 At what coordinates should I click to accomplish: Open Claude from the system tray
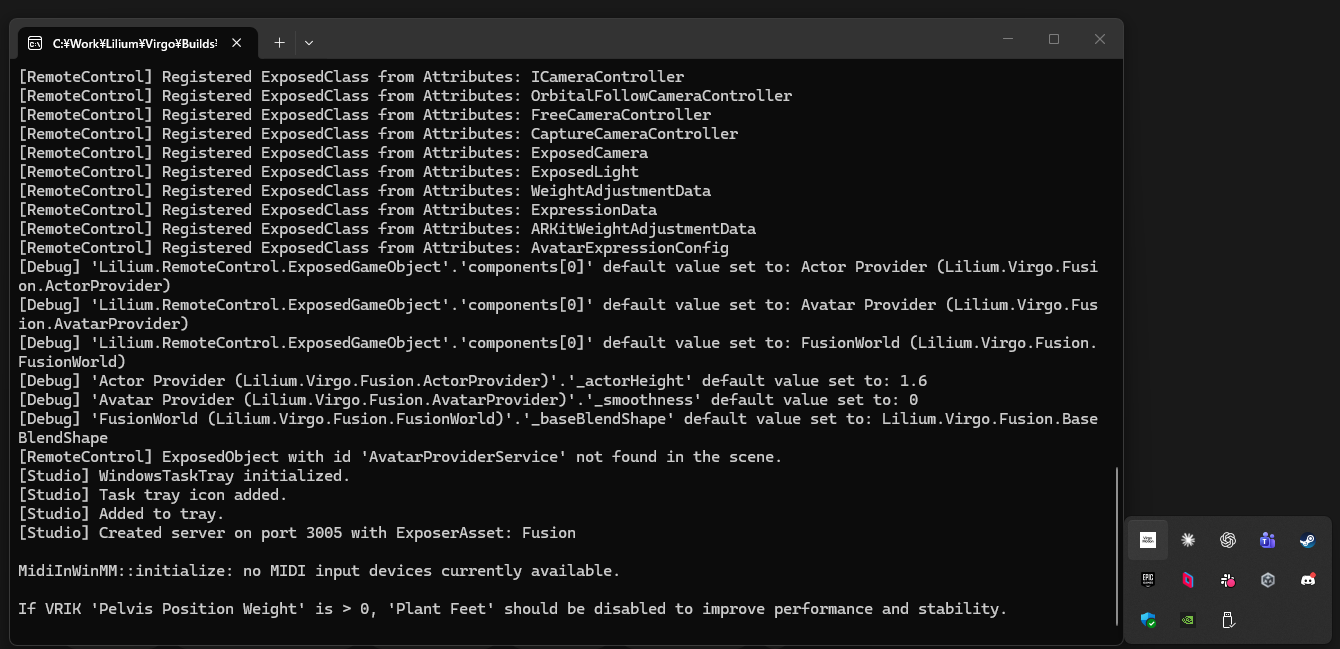point(1188,540)
